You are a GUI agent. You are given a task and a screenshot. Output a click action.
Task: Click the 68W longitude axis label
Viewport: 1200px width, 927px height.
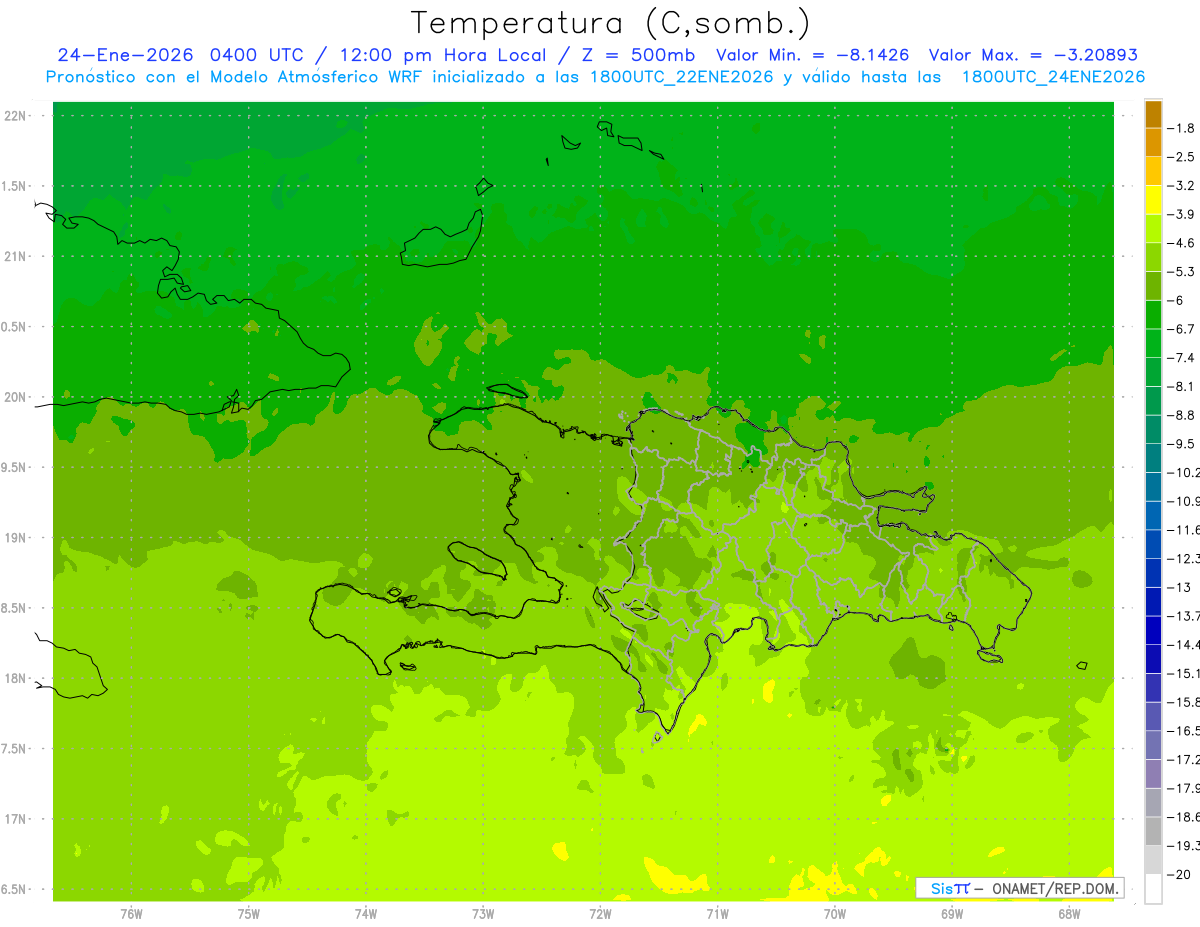click(1069, 914)
